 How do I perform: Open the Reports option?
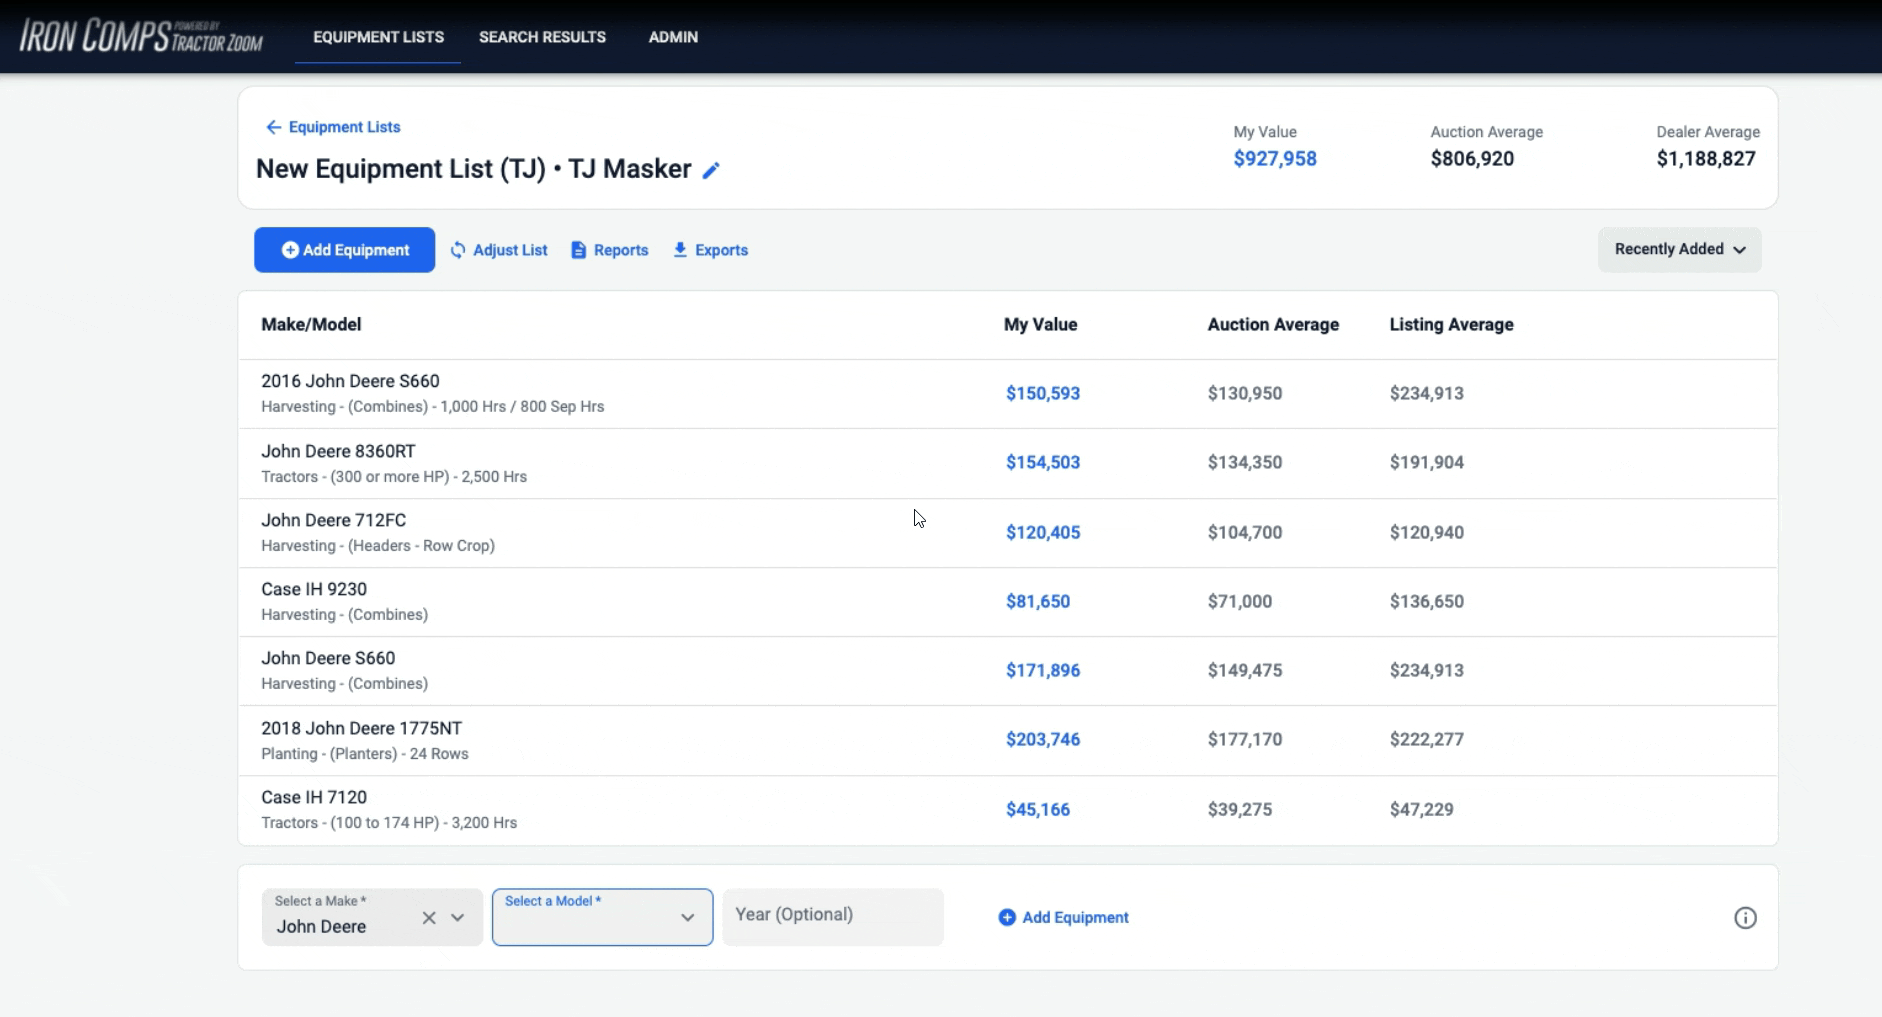tap(609, 250)
